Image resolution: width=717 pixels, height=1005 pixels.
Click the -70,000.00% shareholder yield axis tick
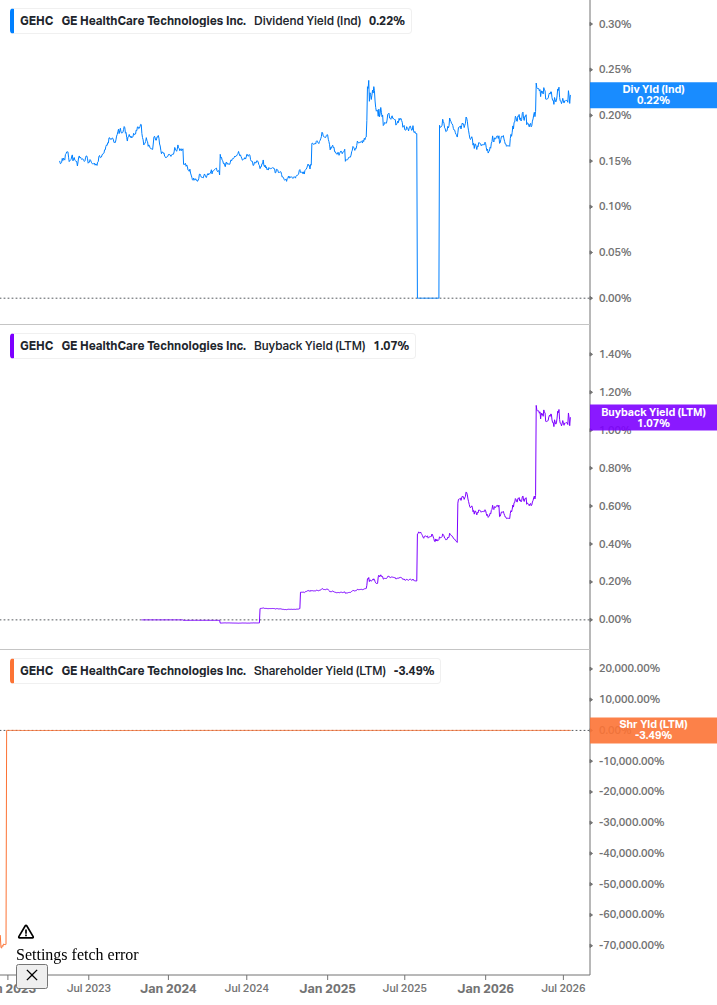click(x=631, y=945)
